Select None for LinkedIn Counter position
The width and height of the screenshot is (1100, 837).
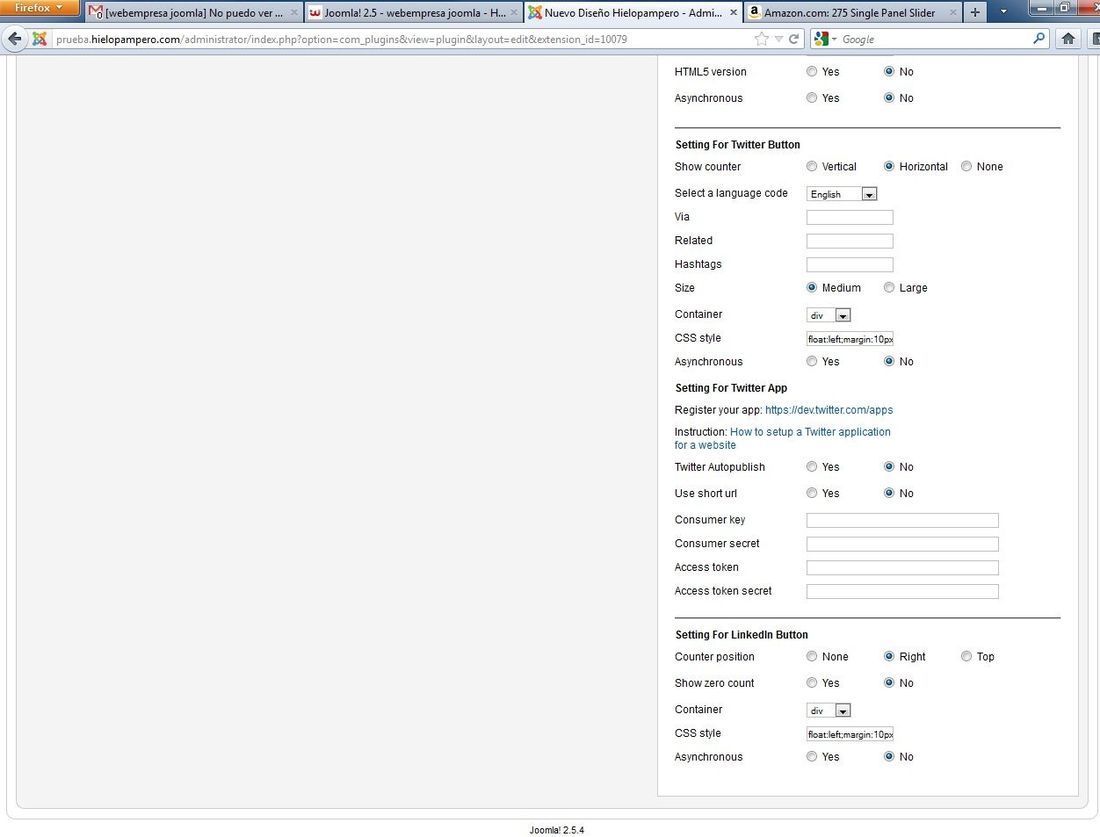(x=812, y=657)
